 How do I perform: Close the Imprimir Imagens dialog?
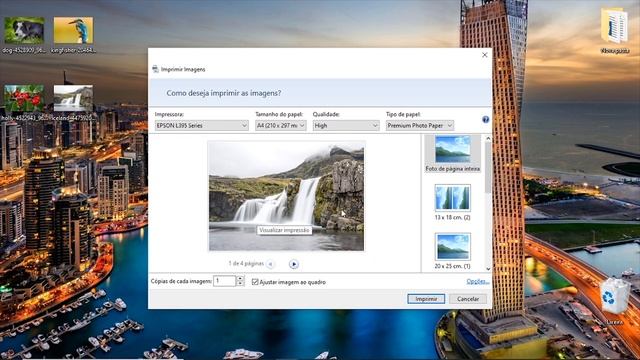click(x=484, y=55)
